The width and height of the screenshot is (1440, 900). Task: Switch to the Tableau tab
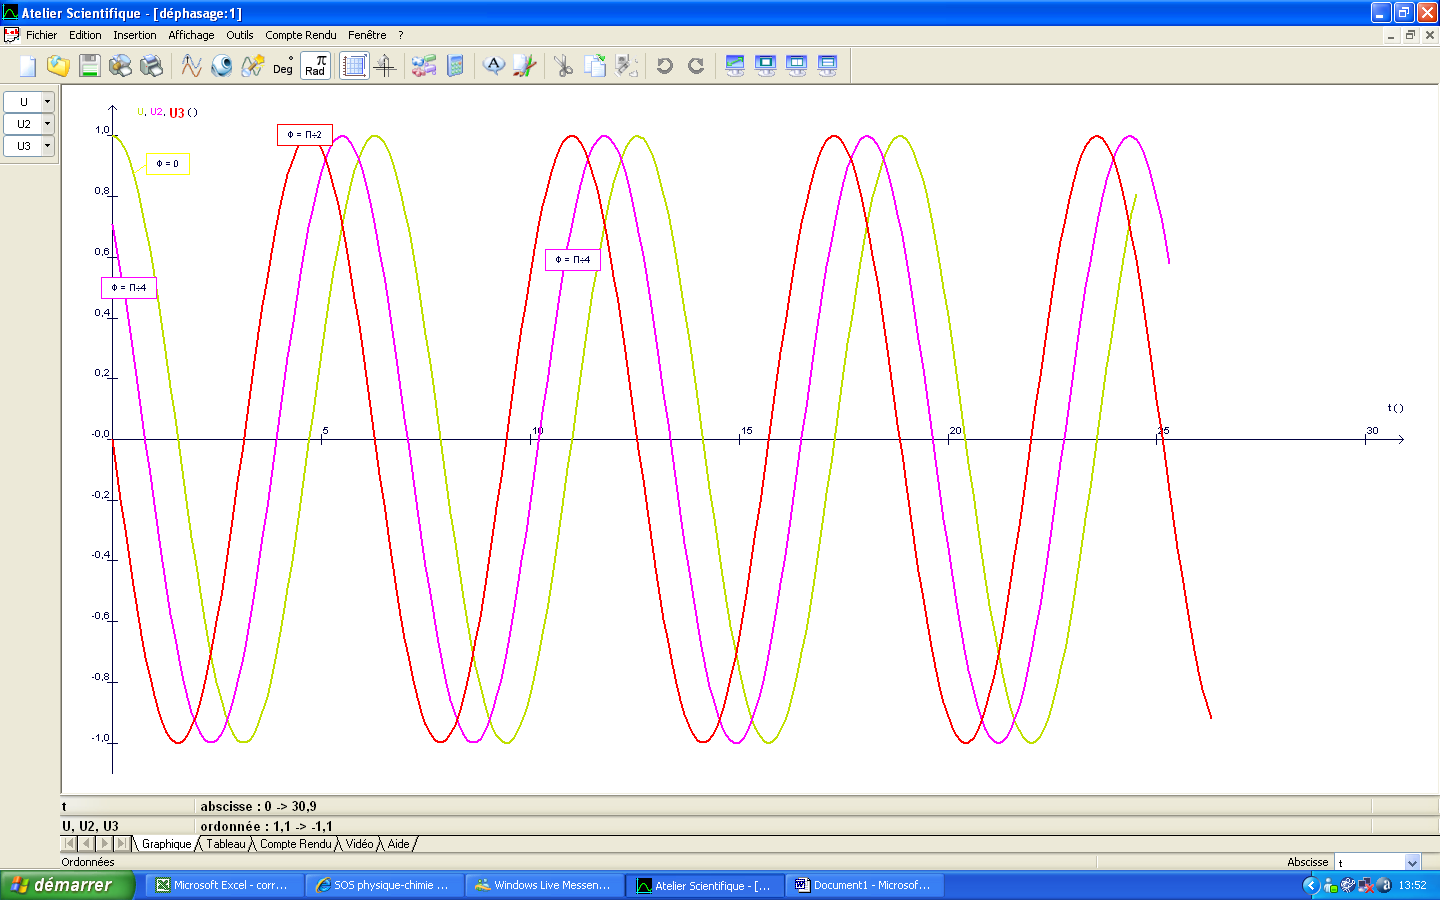click(x=226, y=844)
